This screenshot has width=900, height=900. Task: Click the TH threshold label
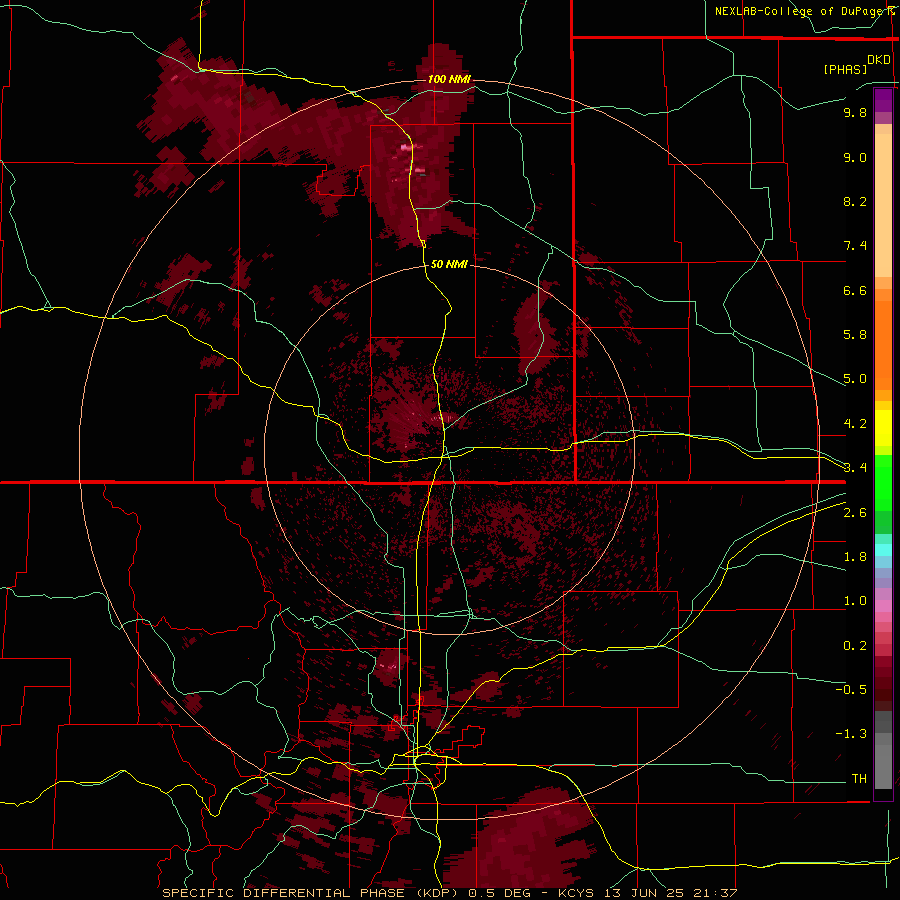point(859,778)
